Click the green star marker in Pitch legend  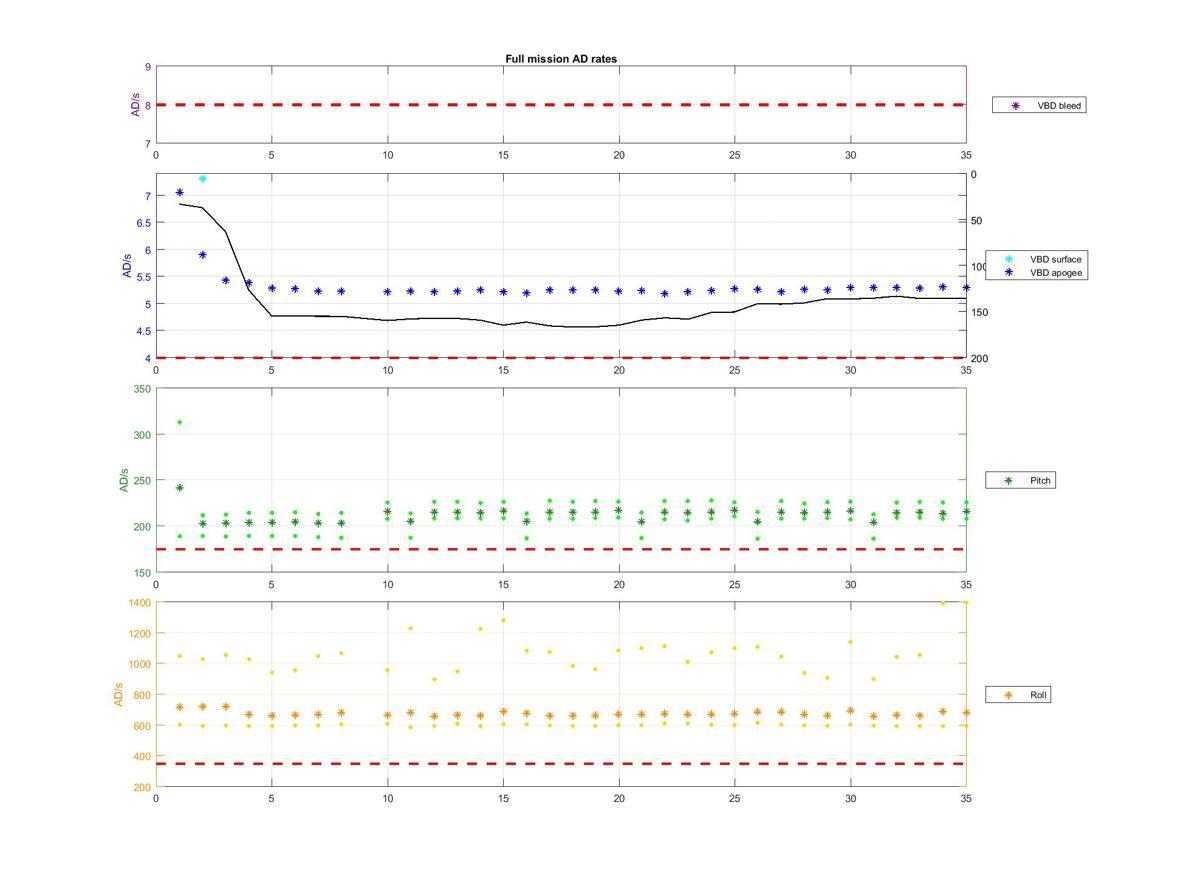[x=1008, y=481]
